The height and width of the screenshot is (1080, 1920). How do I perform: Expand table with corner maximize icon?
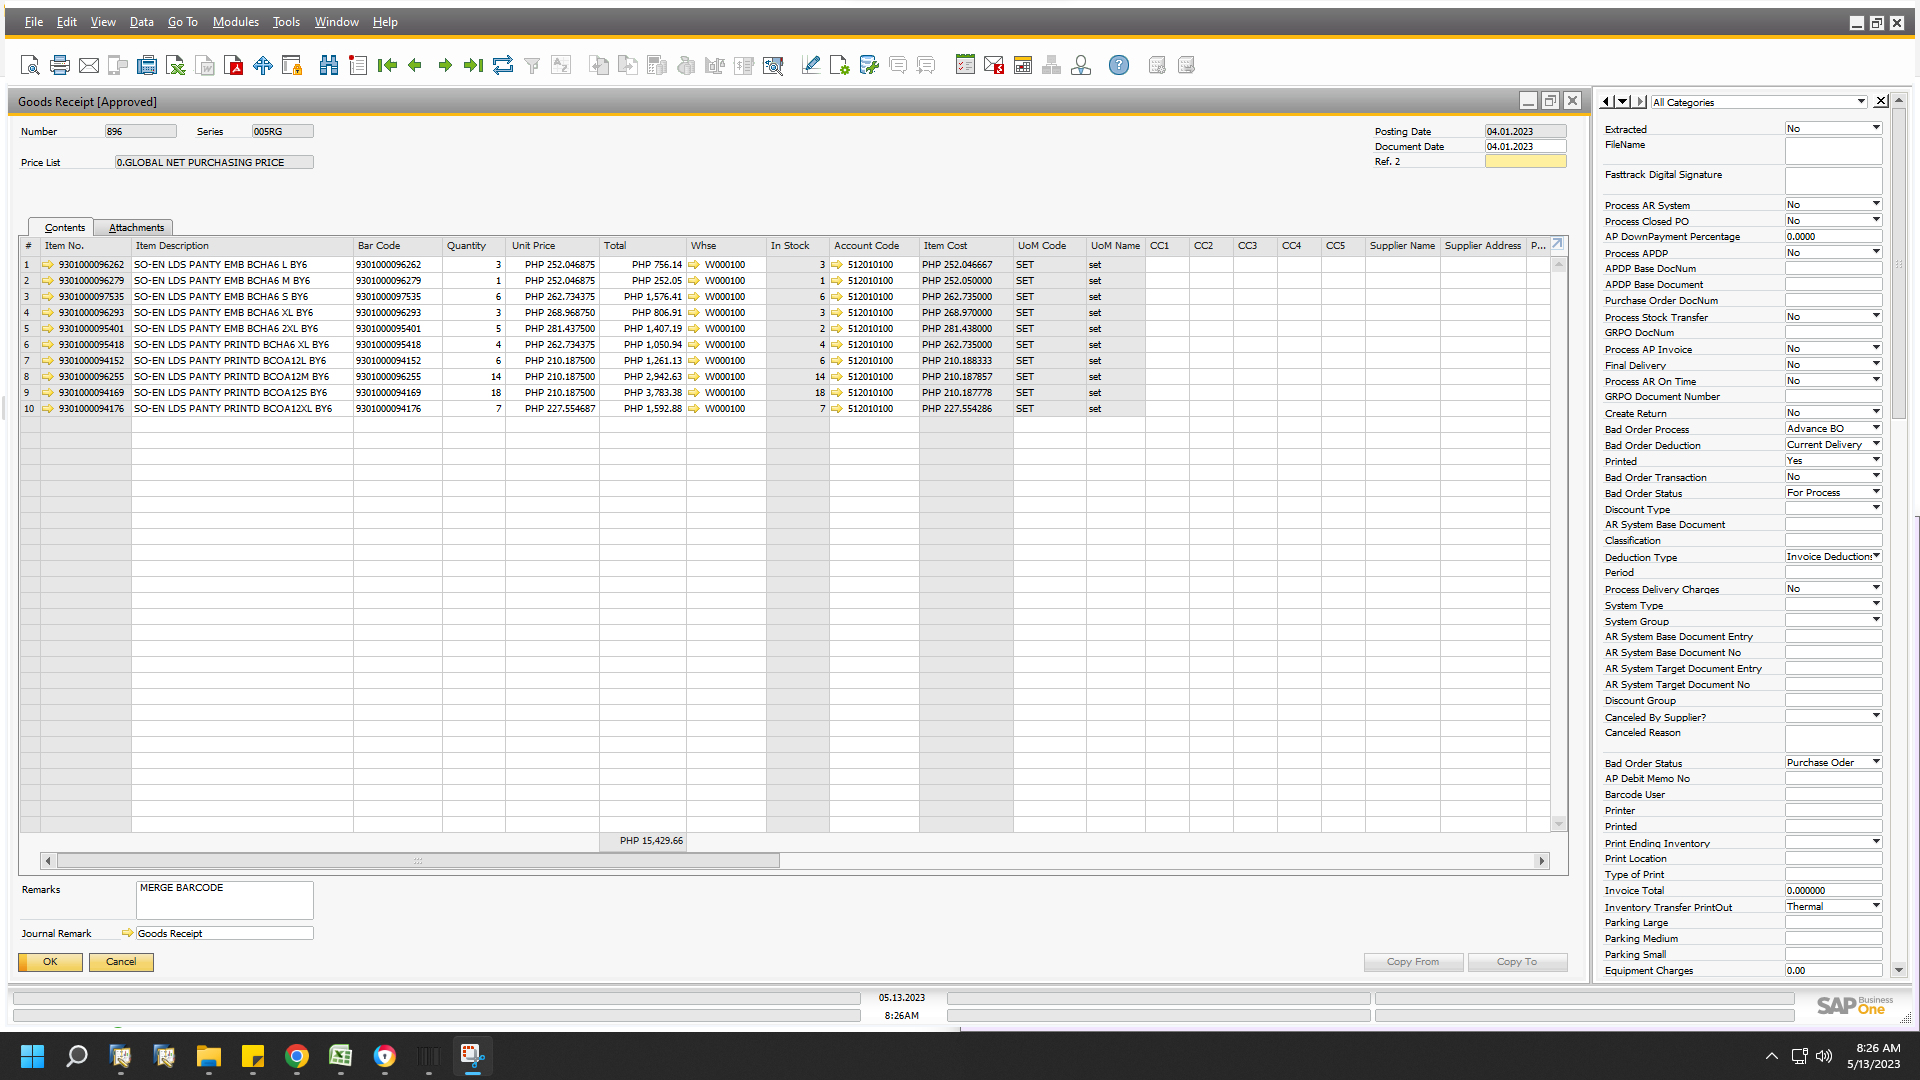[x=1557, y=244]
